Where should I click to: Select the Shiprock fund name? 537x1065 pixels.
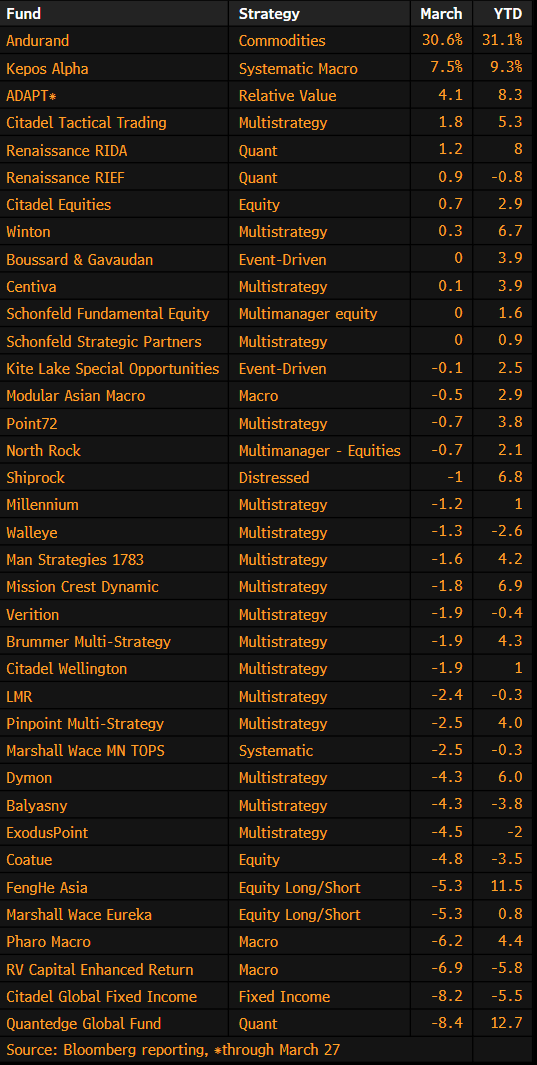[x=35, y=477]
